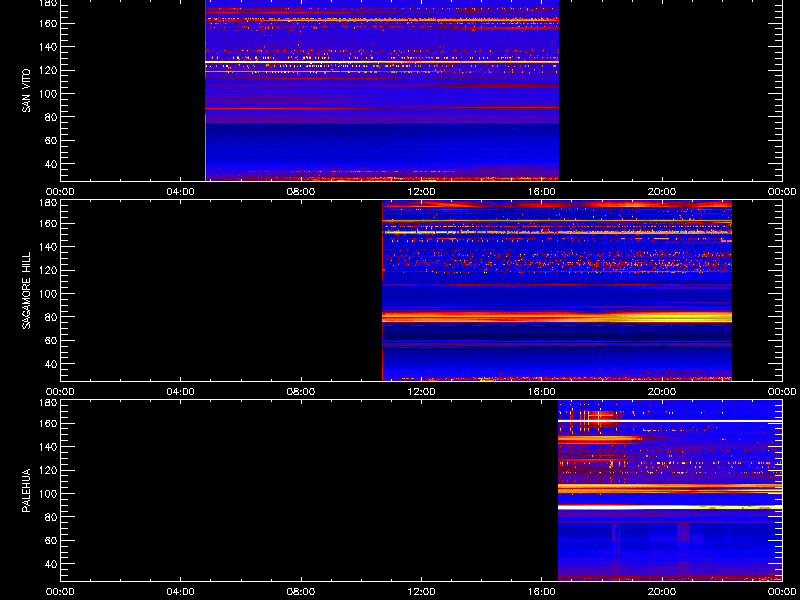The image size is (800, 600).
Task: Select the 140 tick label on PALEHUA axis
Action: [x=50, y=447]
